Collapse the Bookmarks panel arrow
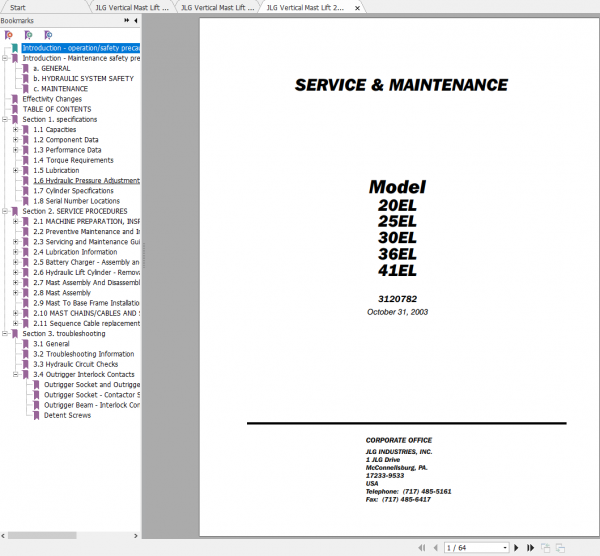 (136, 20)
